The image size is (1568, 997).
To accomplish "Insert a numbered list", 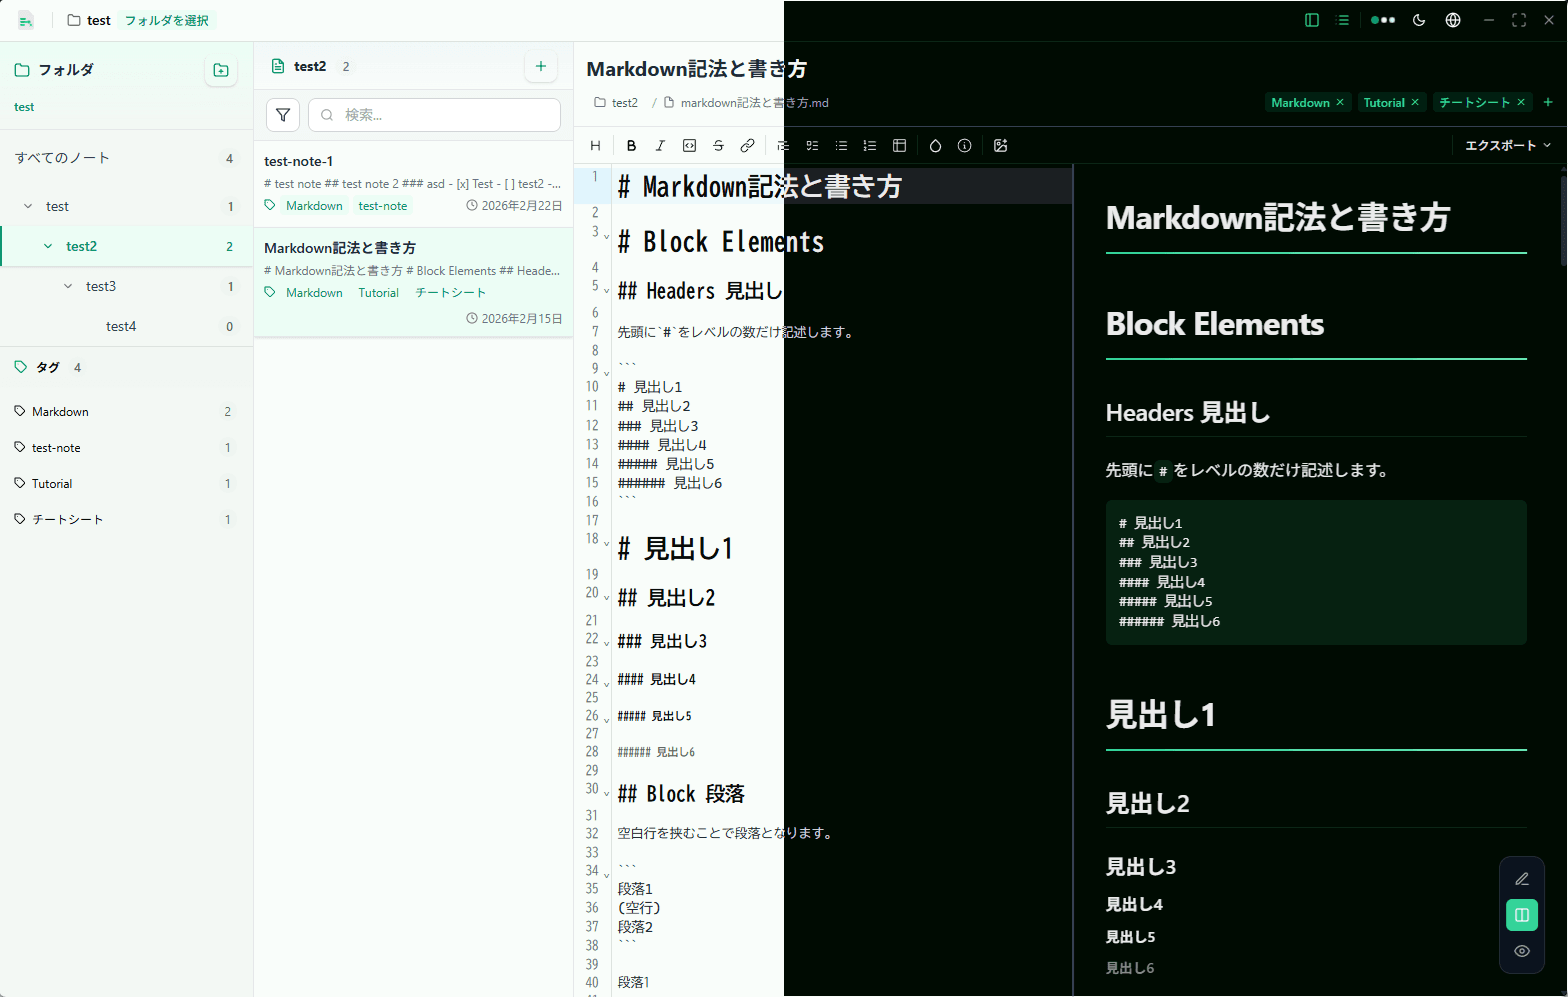I will 870,146.
